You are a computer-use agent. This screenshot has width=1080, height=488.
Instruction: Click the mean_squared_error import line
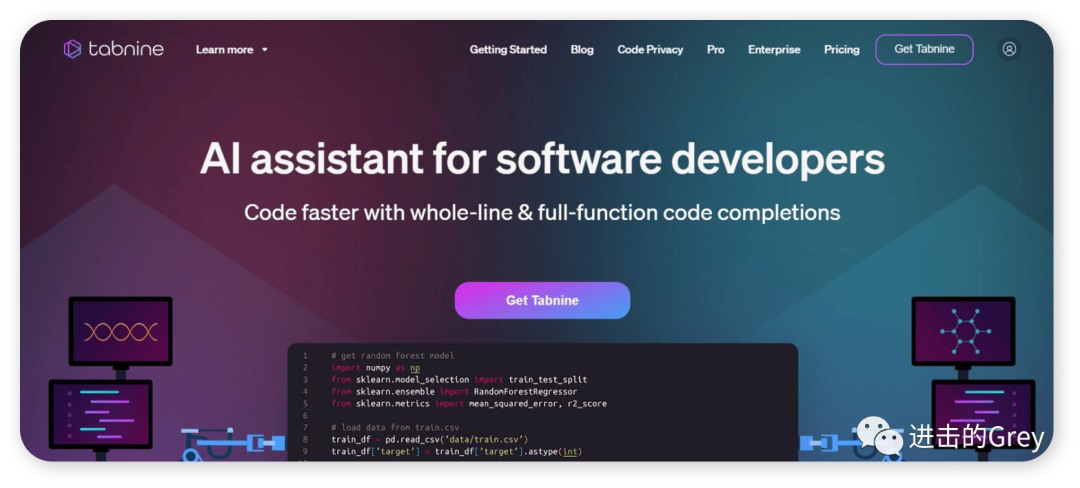pos(468,403)
